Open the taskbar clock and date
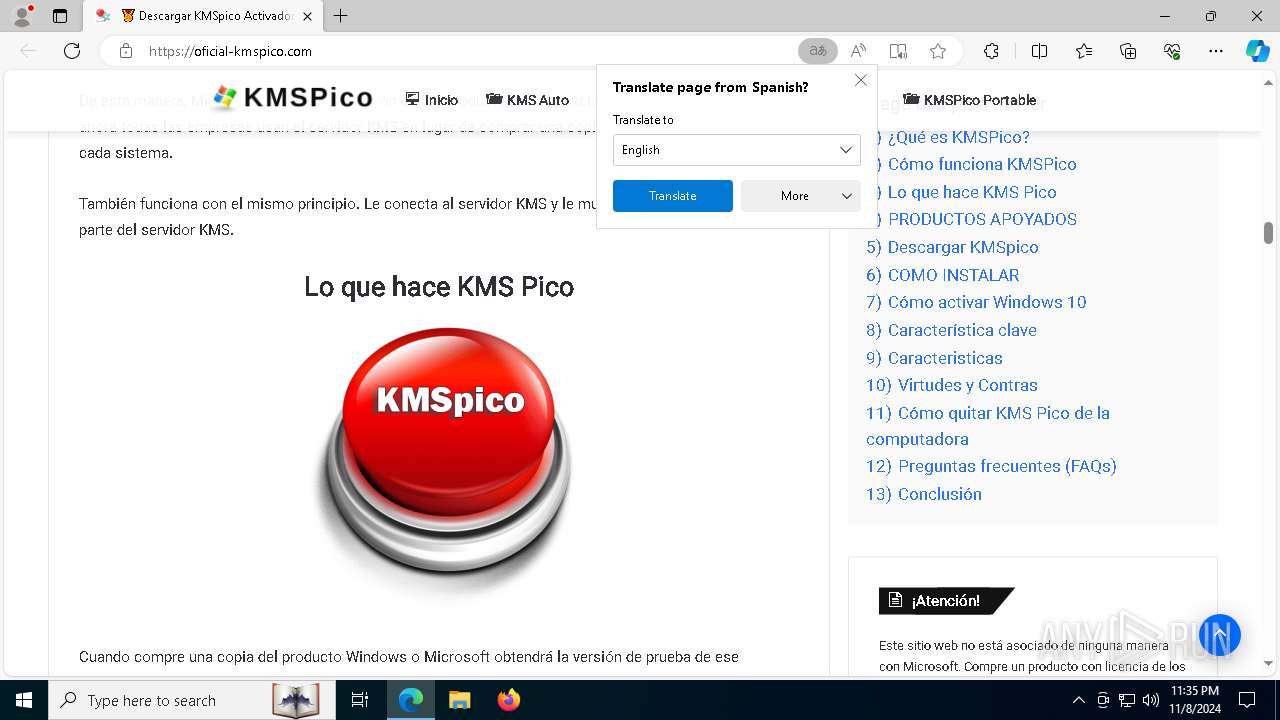Image resolution: width=1280 pixels, height=720 pixels. coord(1194,700)
